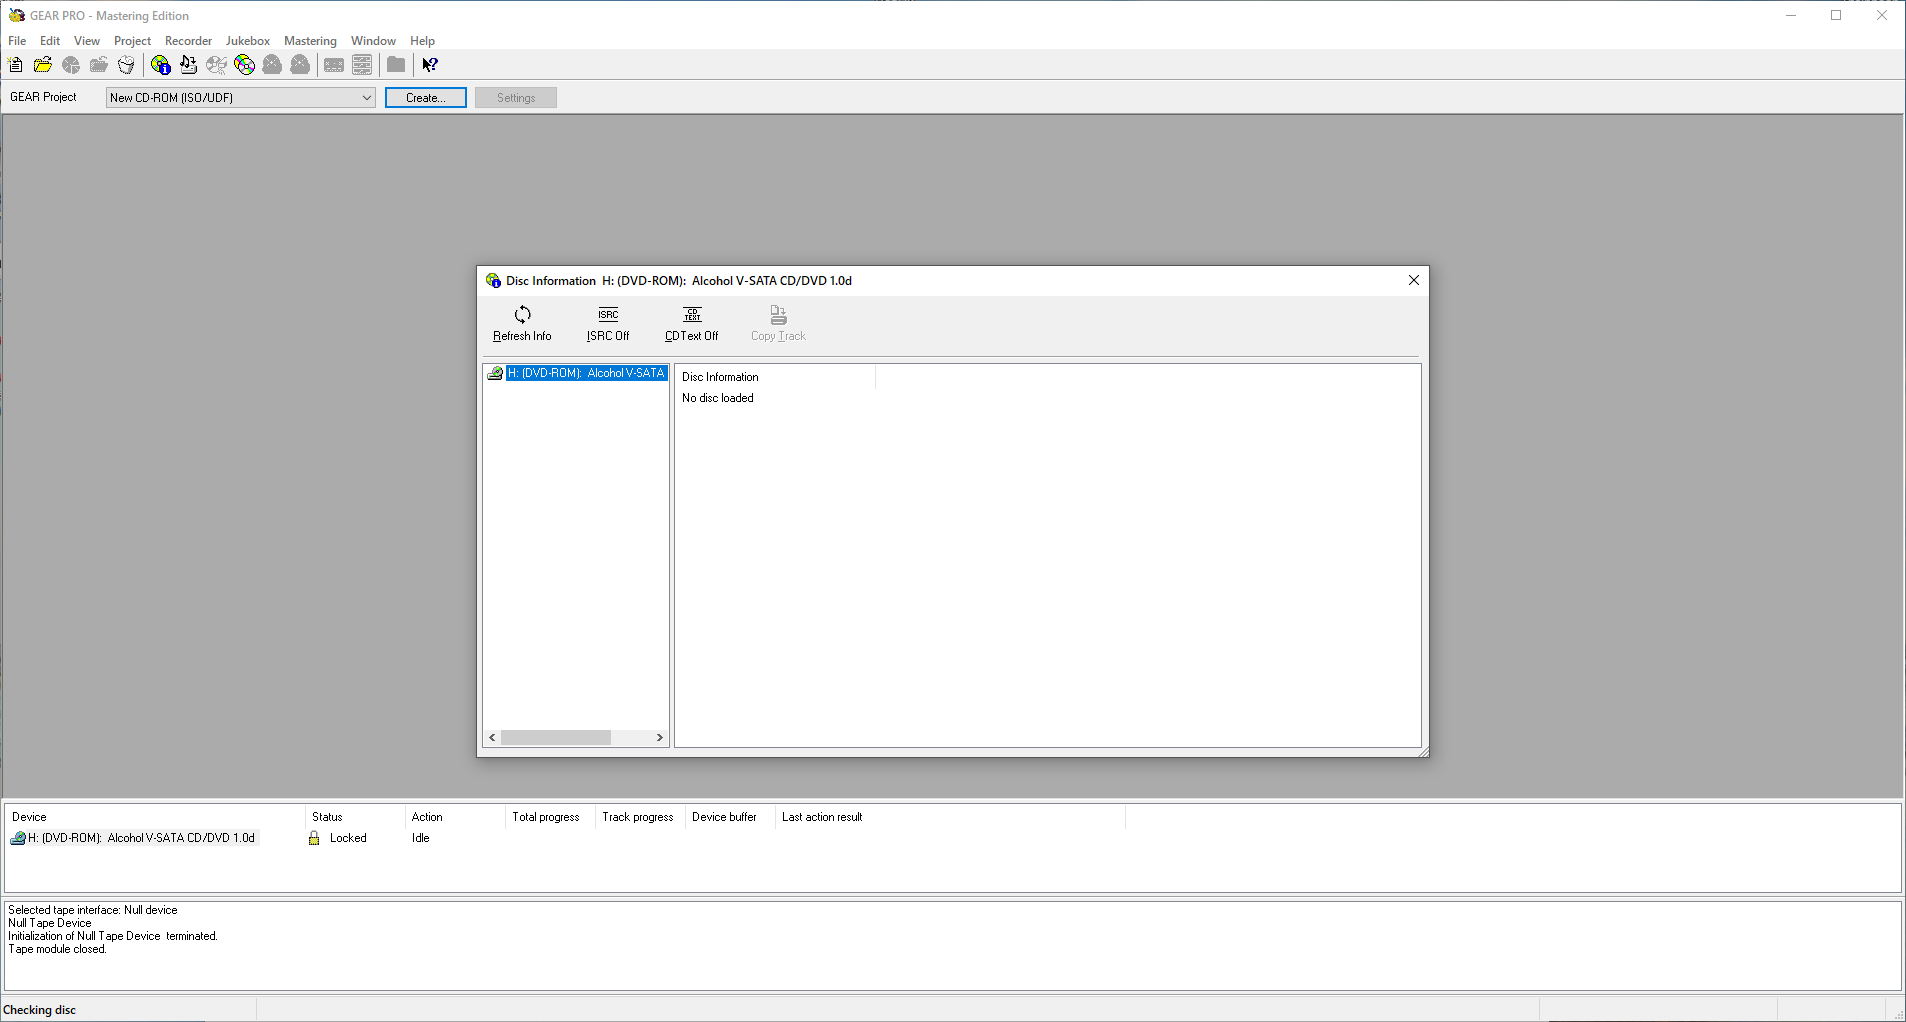This screenshot has width=1906, height=1022.
Task: Click the Device buffer column header
Action: [x=730, y=817]
